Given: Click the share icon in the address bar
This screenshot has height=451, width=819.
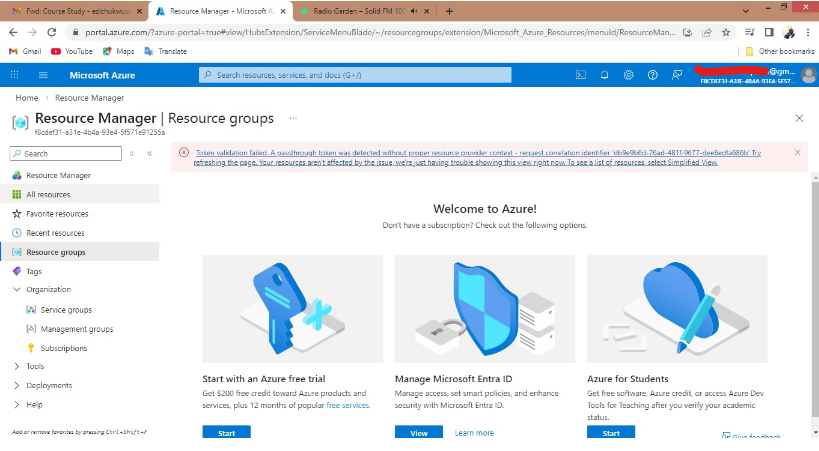Looking at the screenshot, I should [707, 32].
